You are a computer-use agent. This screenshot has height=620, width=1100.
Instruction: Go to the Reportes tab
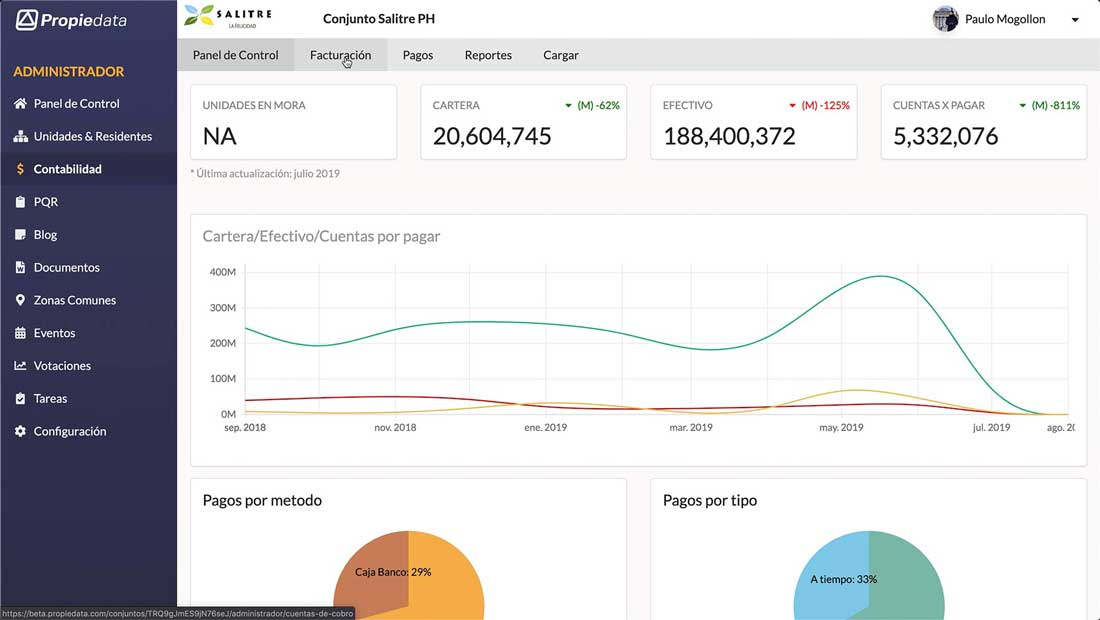pyautogui.click(x=488, y=55)
